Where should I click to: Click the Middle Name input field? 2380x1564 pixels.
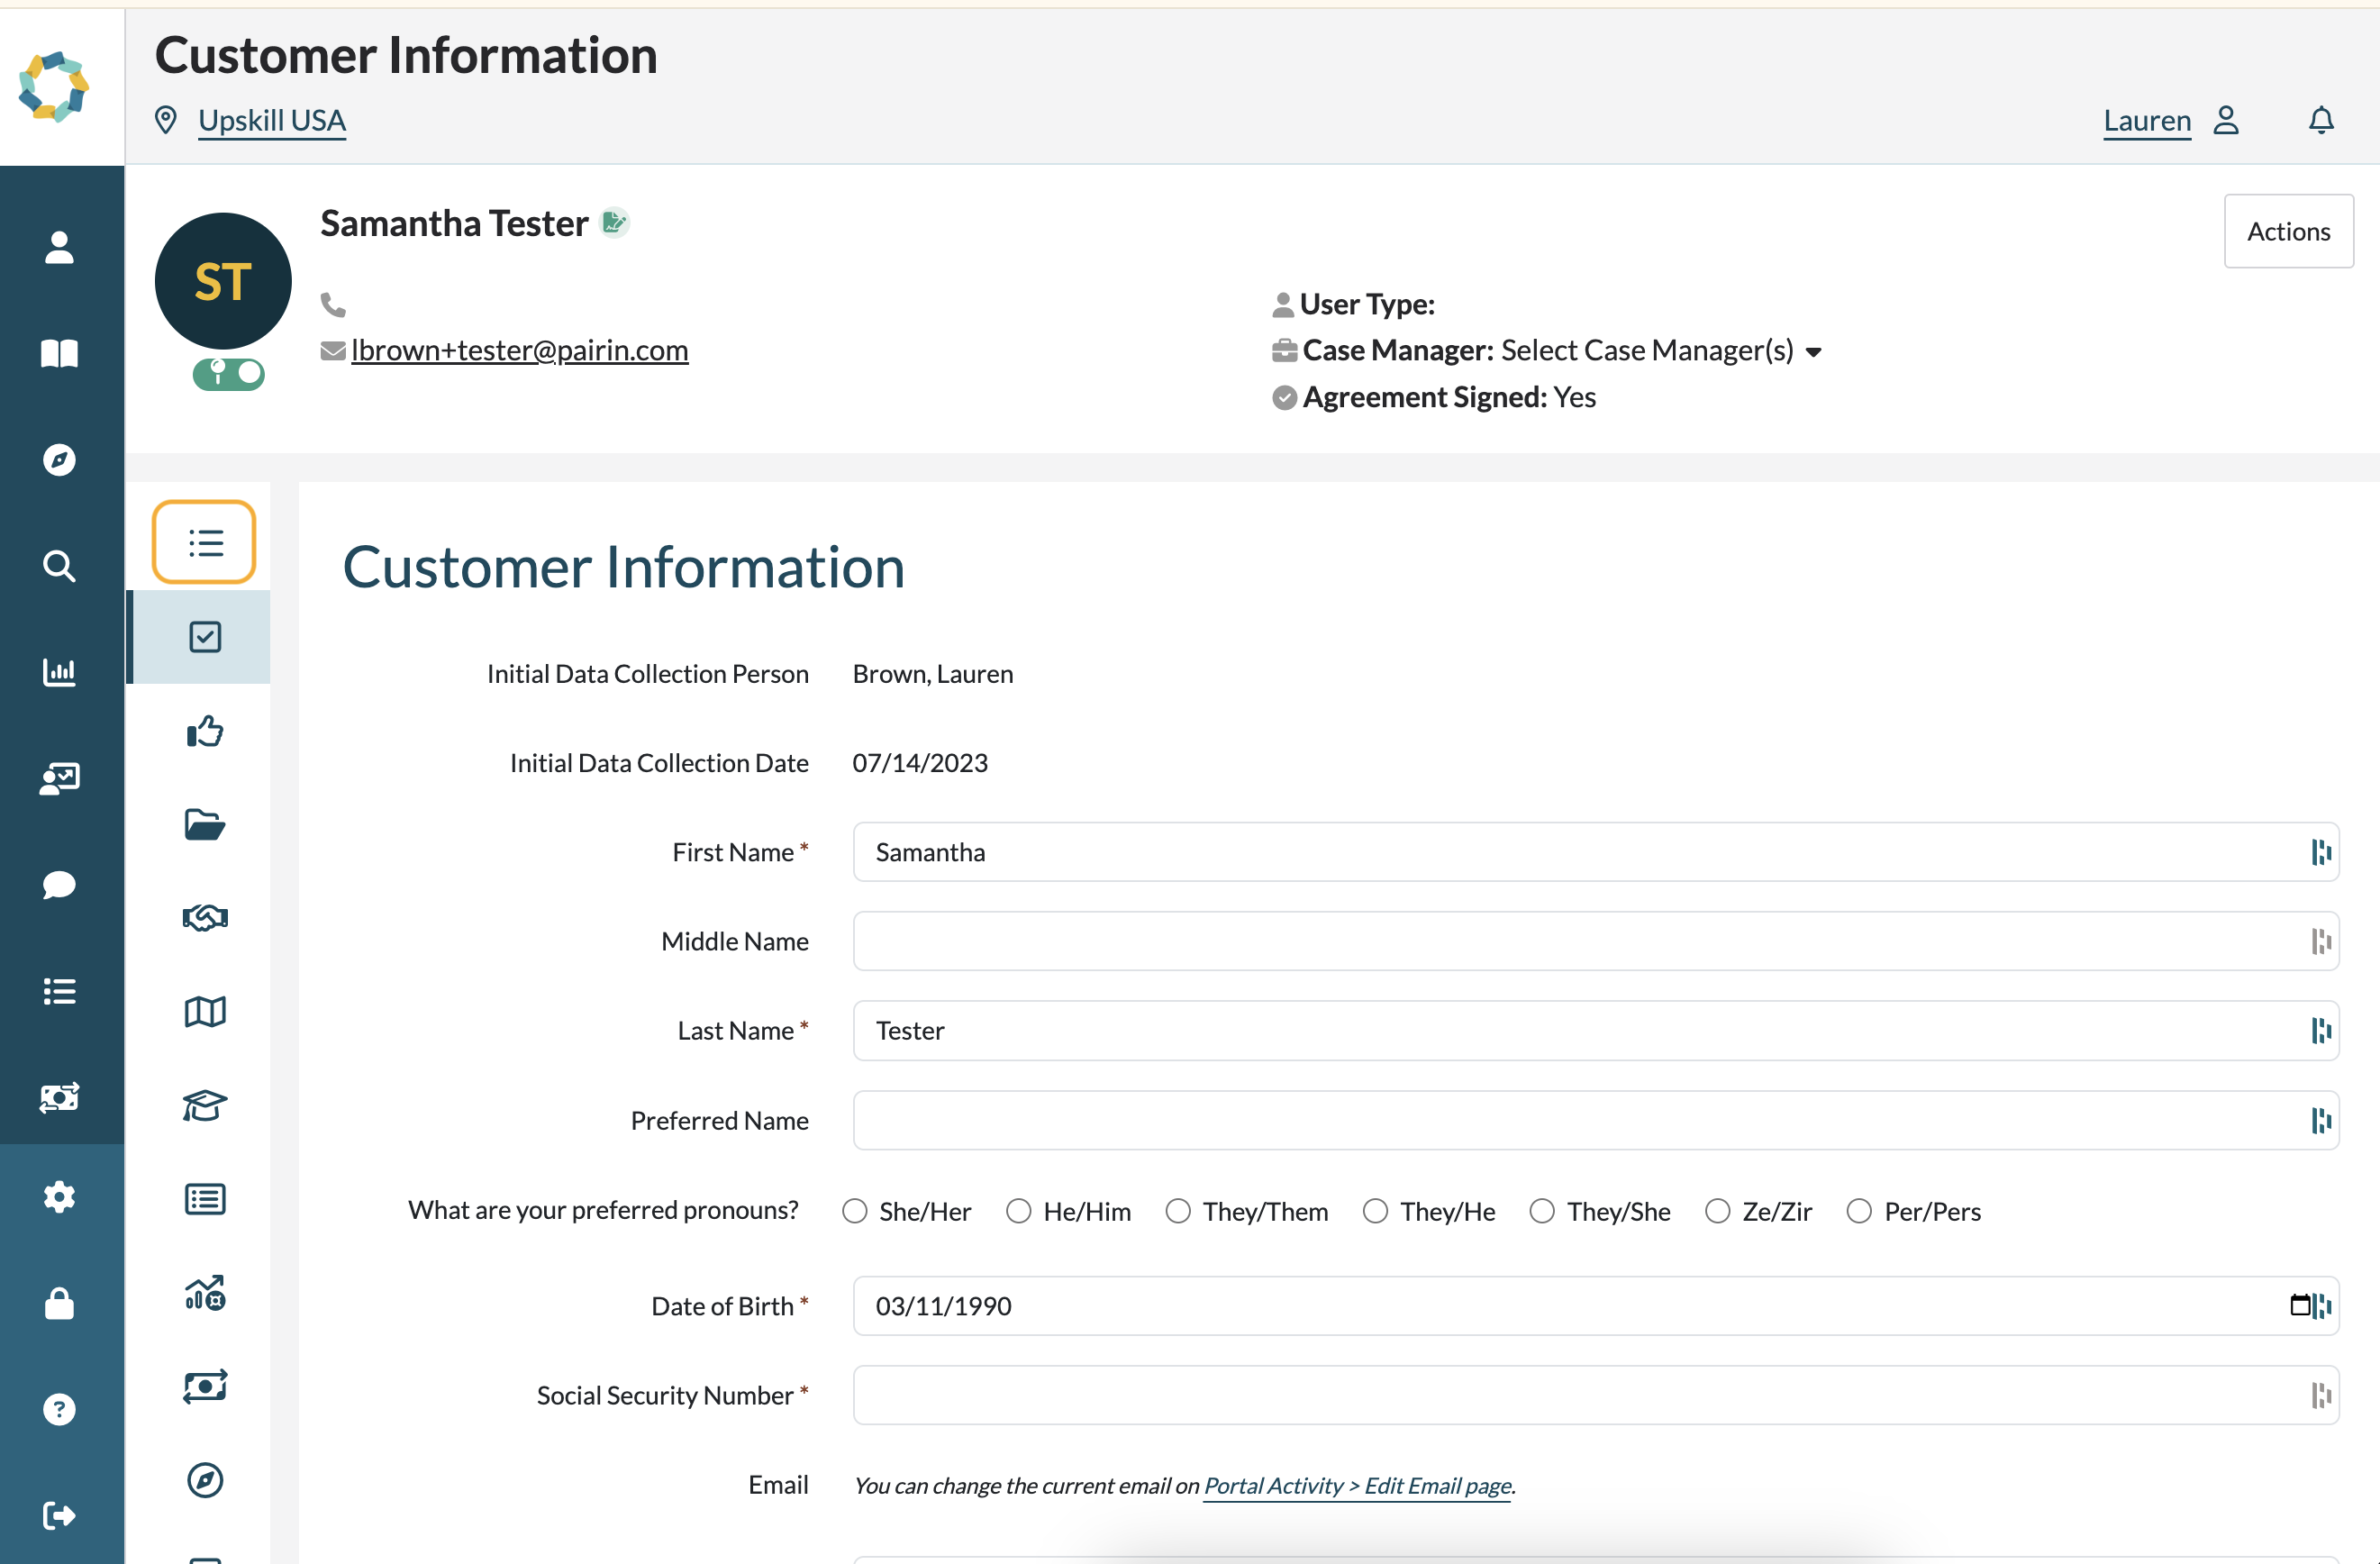[x=1595, y=941]
